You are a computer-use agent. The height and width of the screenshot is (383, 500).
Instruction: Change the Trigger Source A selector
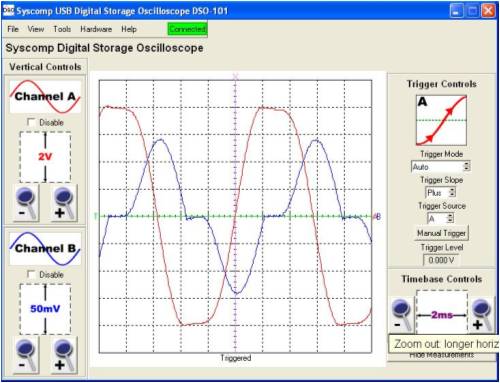pyautogui.click(x=440, y=219)
